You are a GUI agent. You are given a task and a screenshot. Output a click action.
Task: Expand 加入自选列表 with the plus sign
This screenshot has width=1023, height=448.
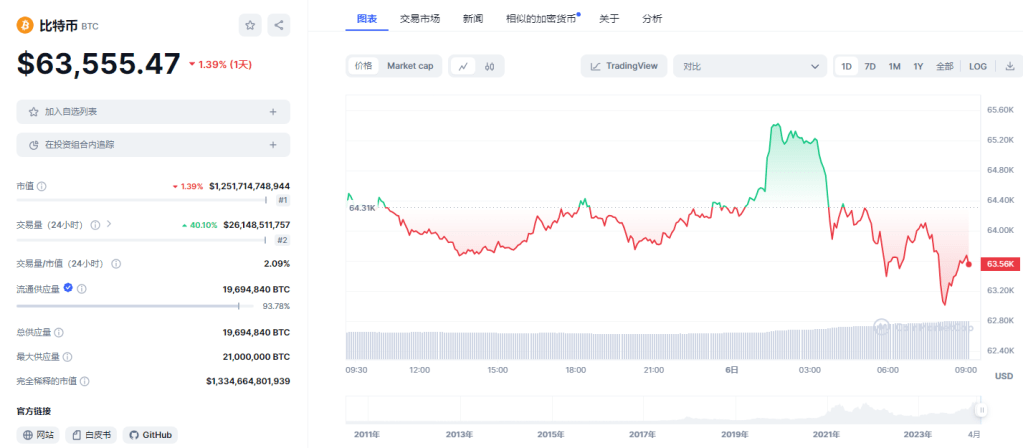click(272, 112)
